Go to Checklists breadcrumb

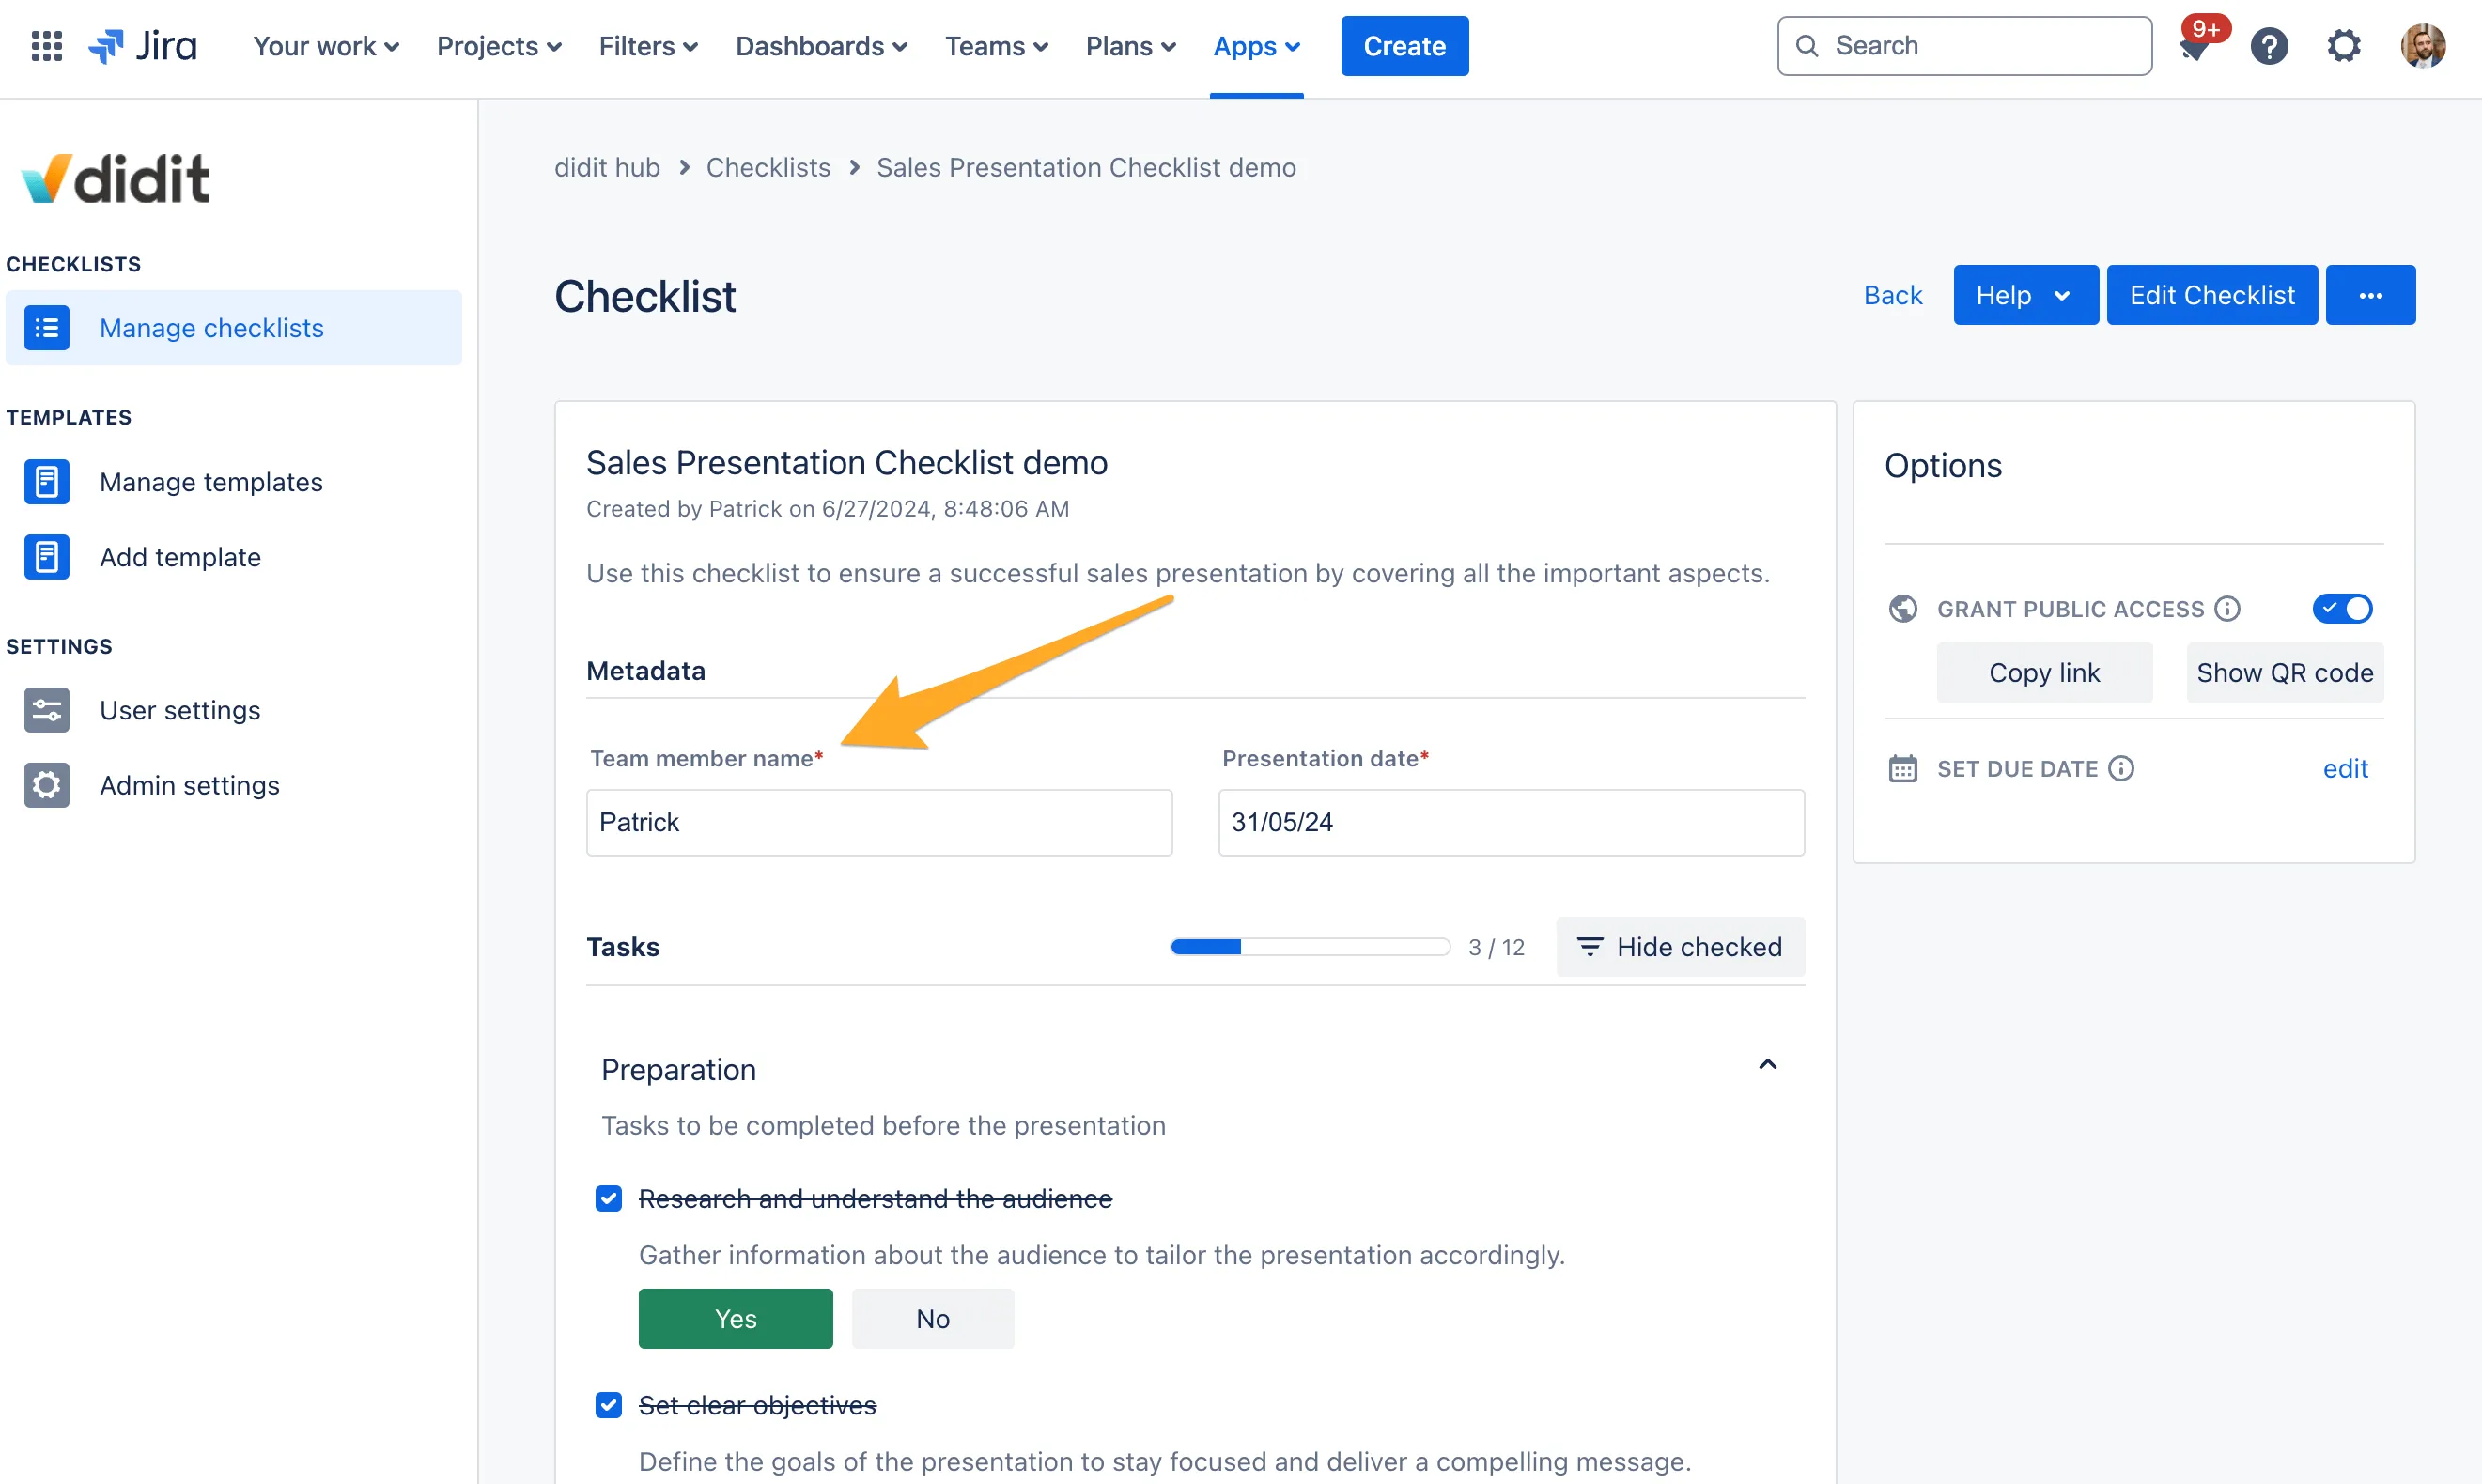[768, 167]
